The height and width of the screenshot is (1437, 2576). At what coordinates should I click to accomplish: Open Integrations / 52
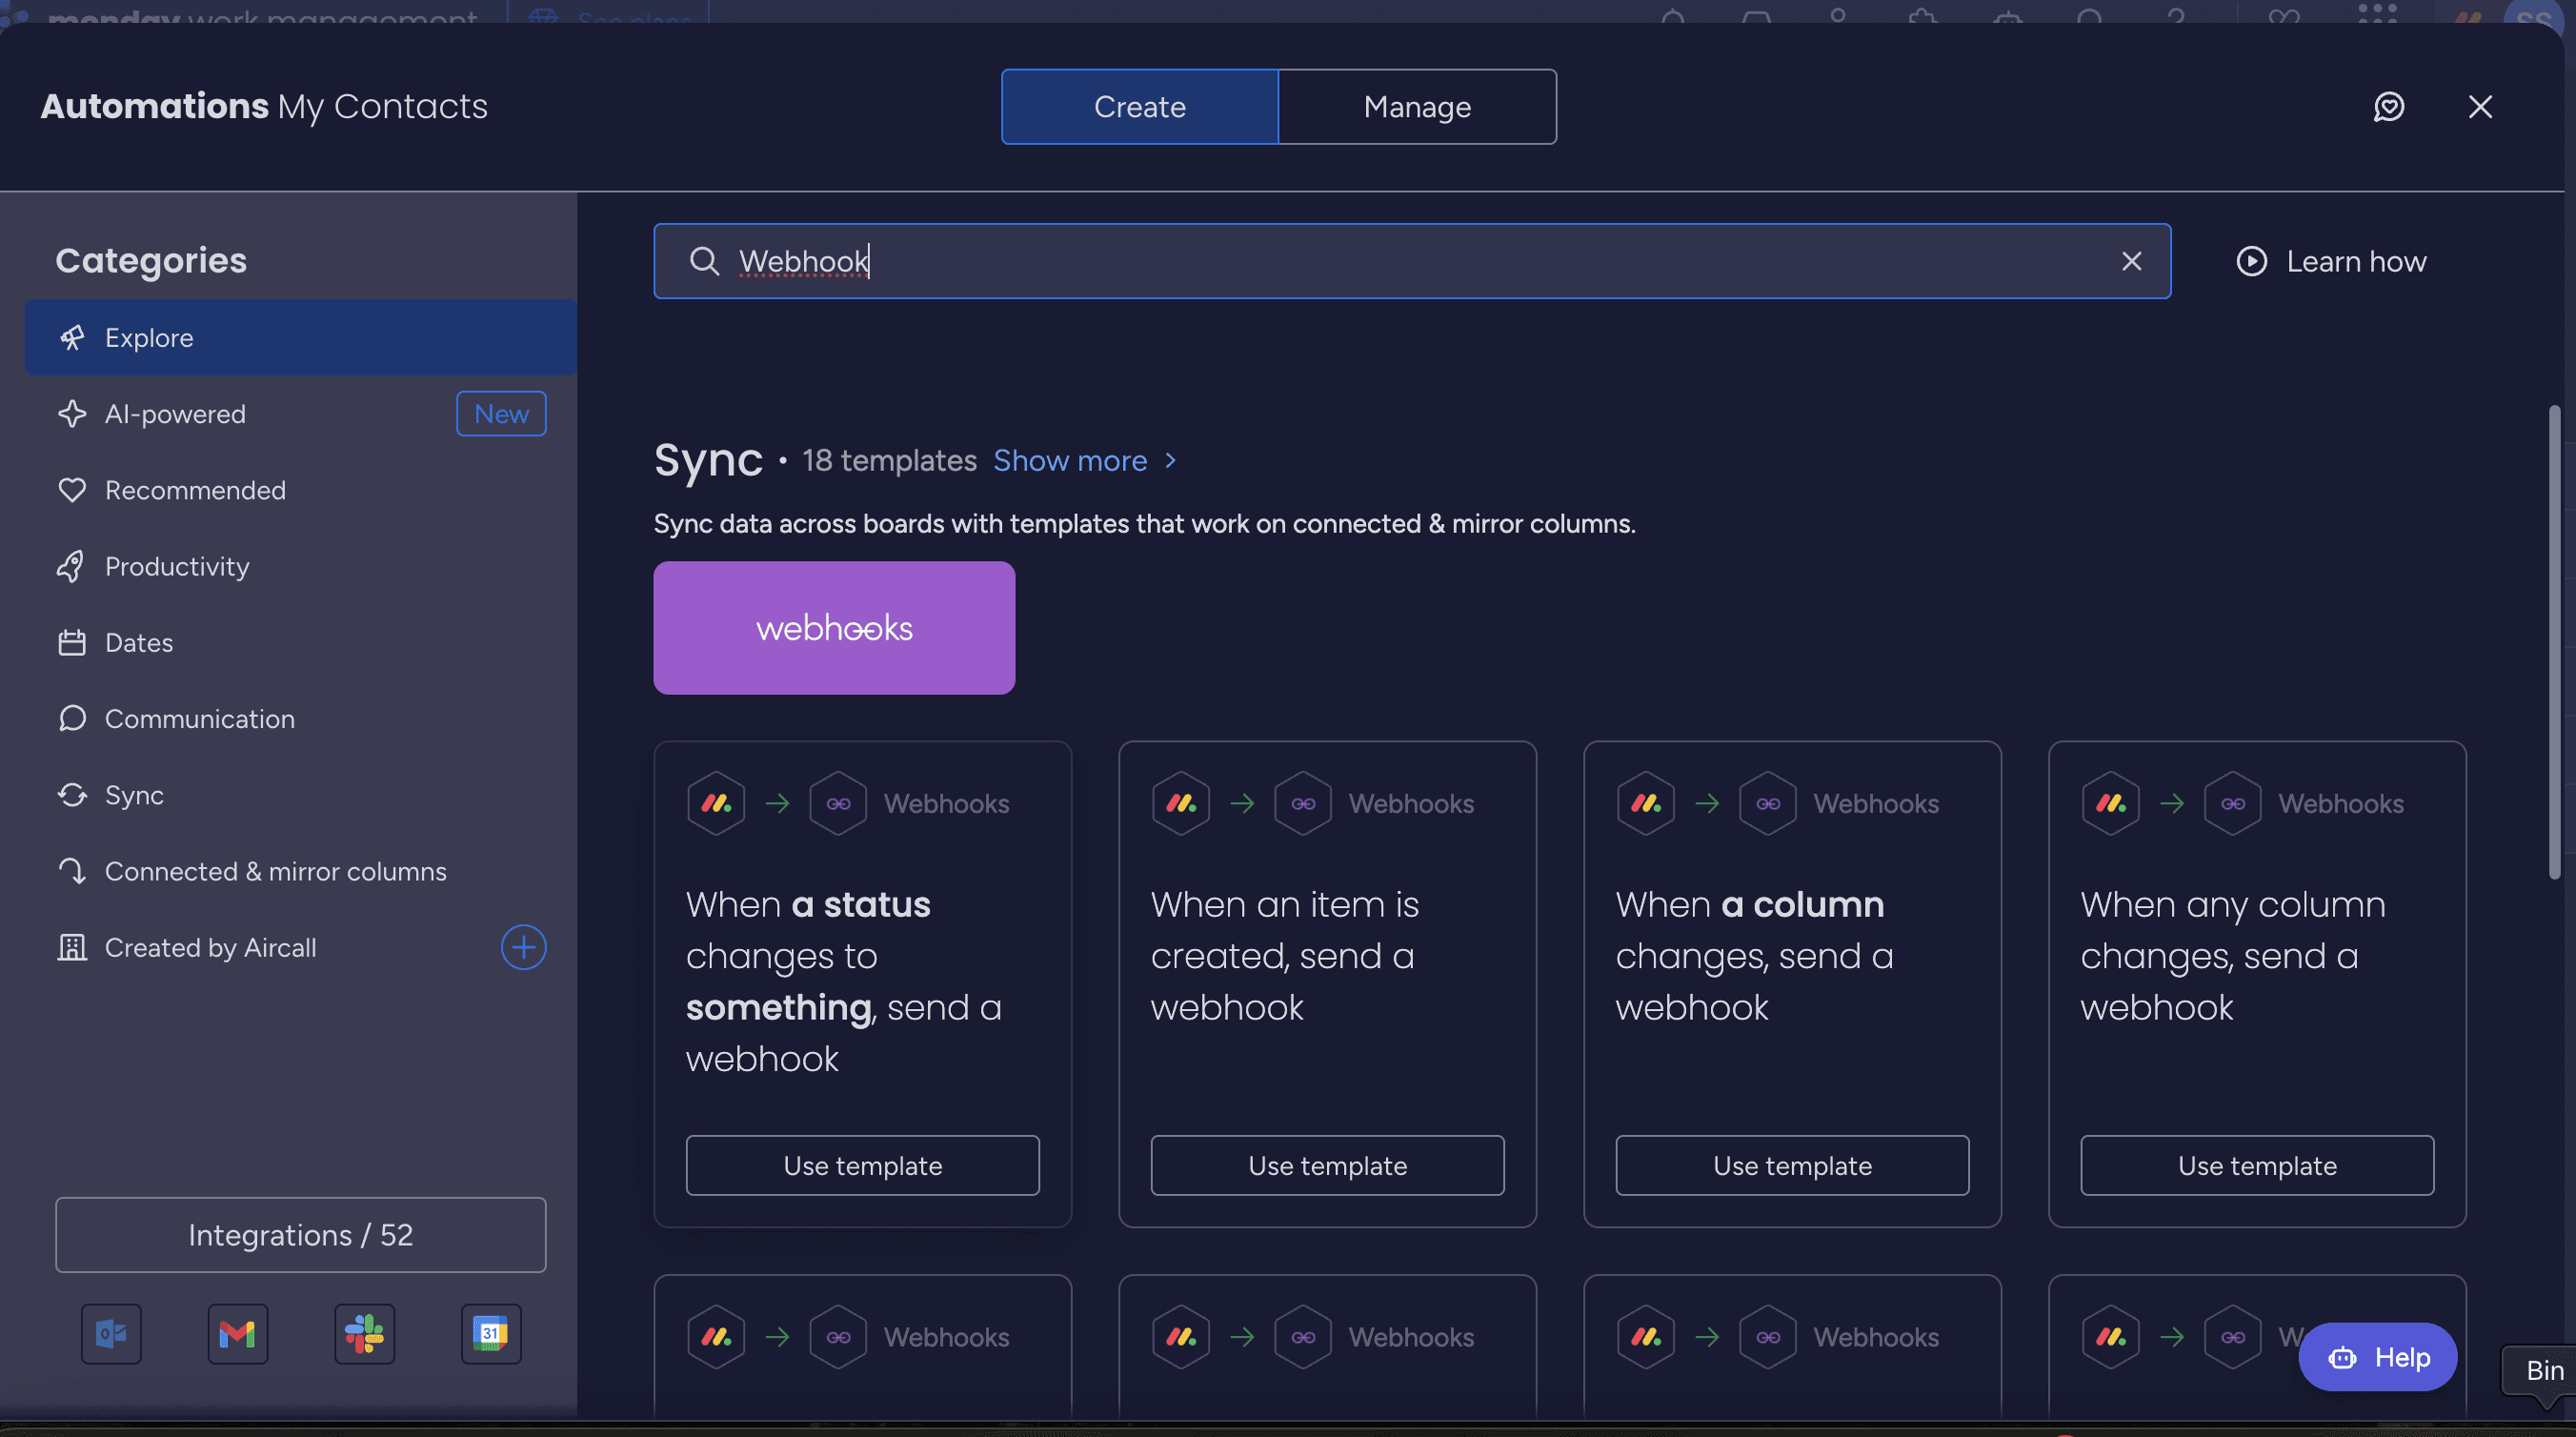pyautogui.click(x=299, y=1234)
